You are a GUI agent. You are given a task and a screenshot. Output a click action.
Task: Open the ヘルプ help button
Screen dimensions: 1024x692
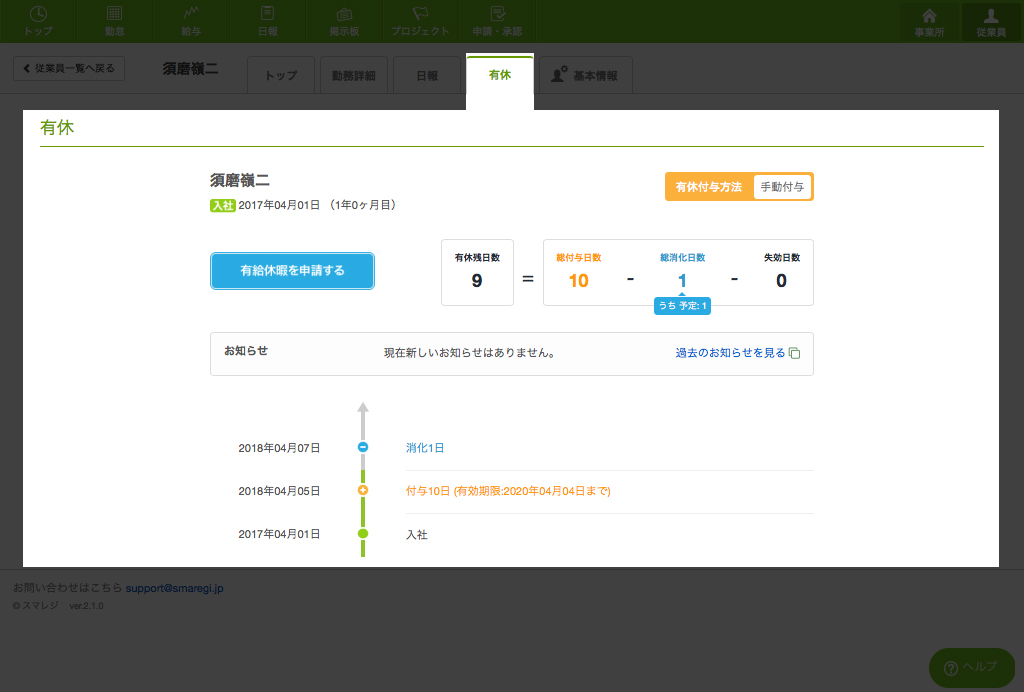pos(972,668)
